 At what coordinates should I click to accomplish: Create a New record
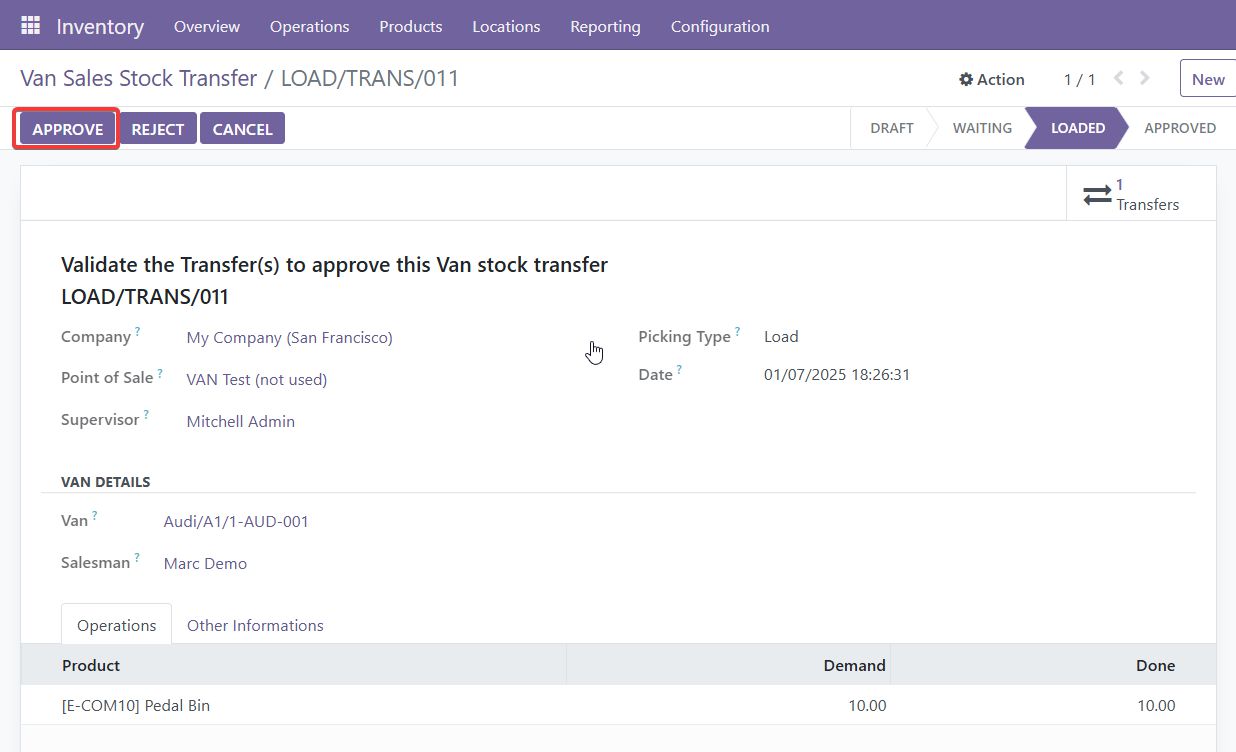[1207, 79]
